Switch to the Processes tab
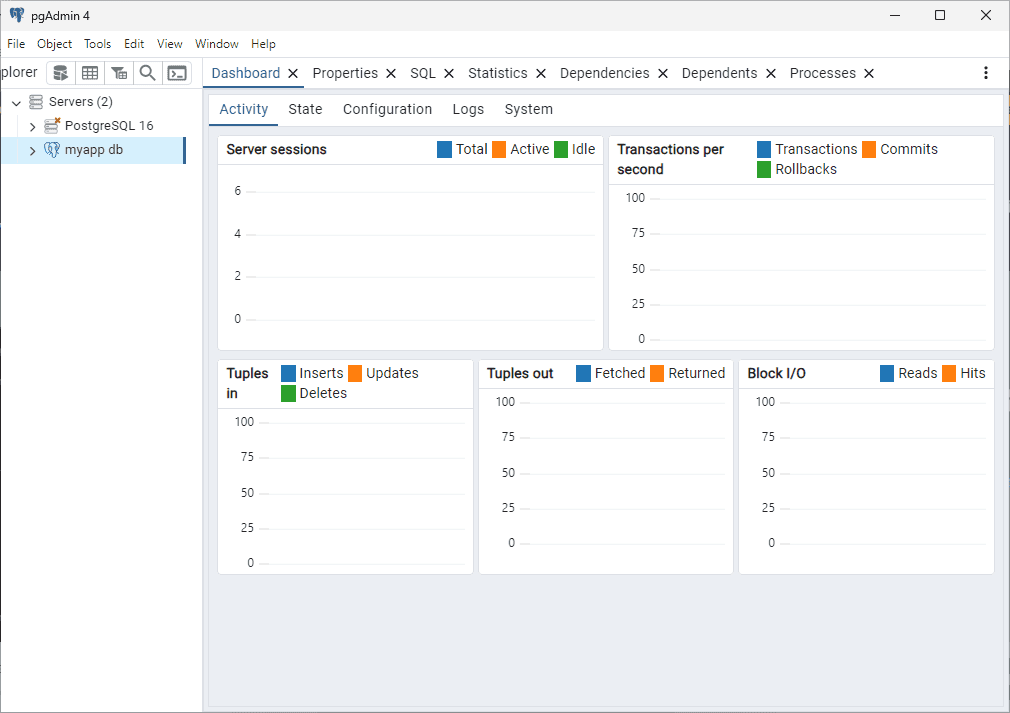Screen dimensions: 1010x713 click(x=823, y=73)
